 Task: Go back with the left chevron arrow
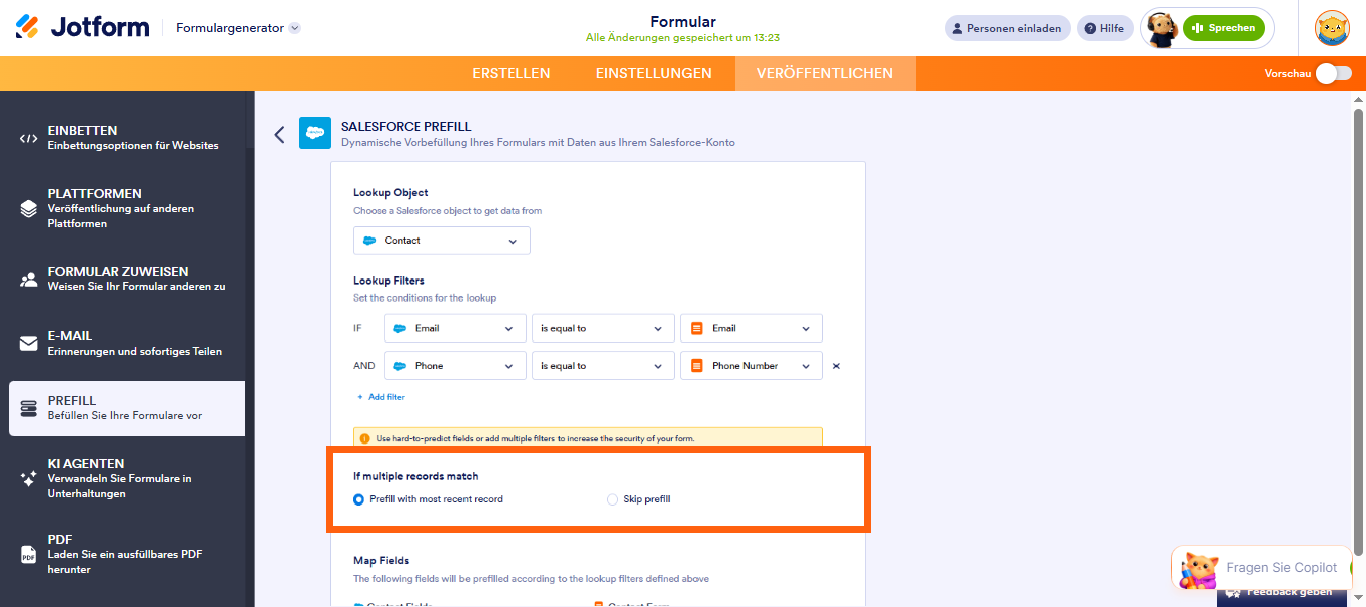(x=279, y=134)
